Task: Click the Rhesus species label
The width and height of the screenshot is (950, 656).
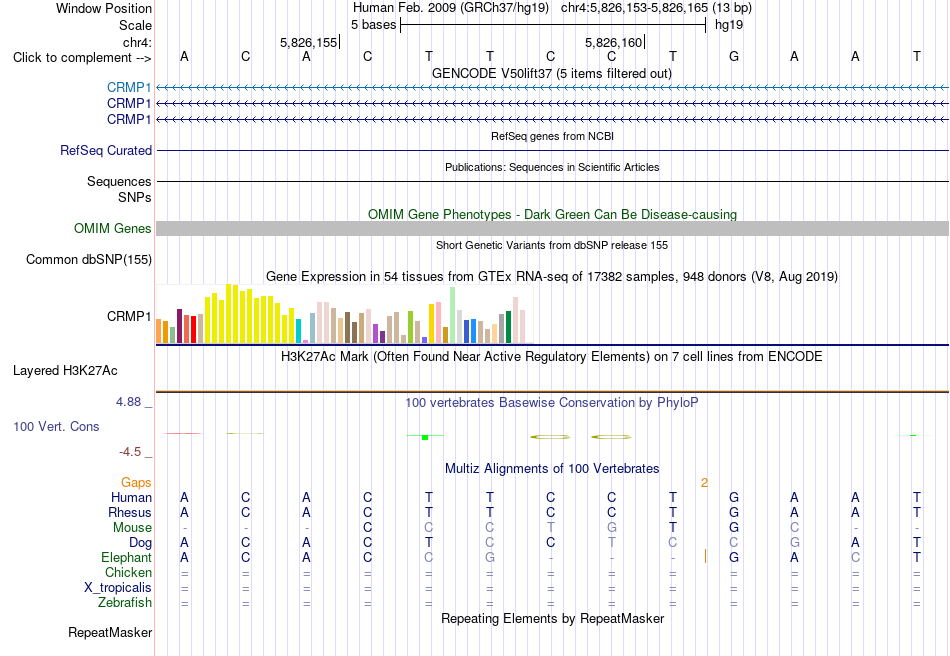Action: tap(130, 512)
